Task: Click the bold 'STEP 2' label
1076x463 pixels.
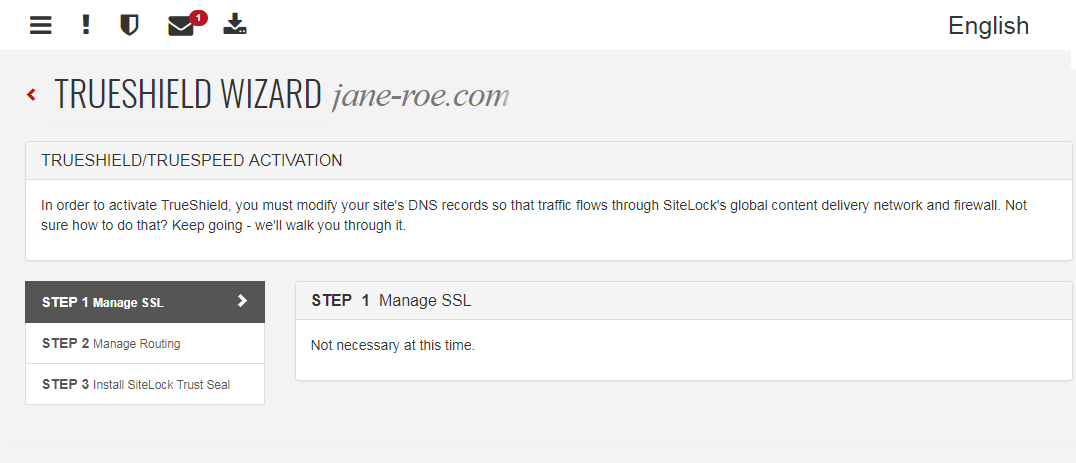Action: pyautogui.click(x=65, y=343)
